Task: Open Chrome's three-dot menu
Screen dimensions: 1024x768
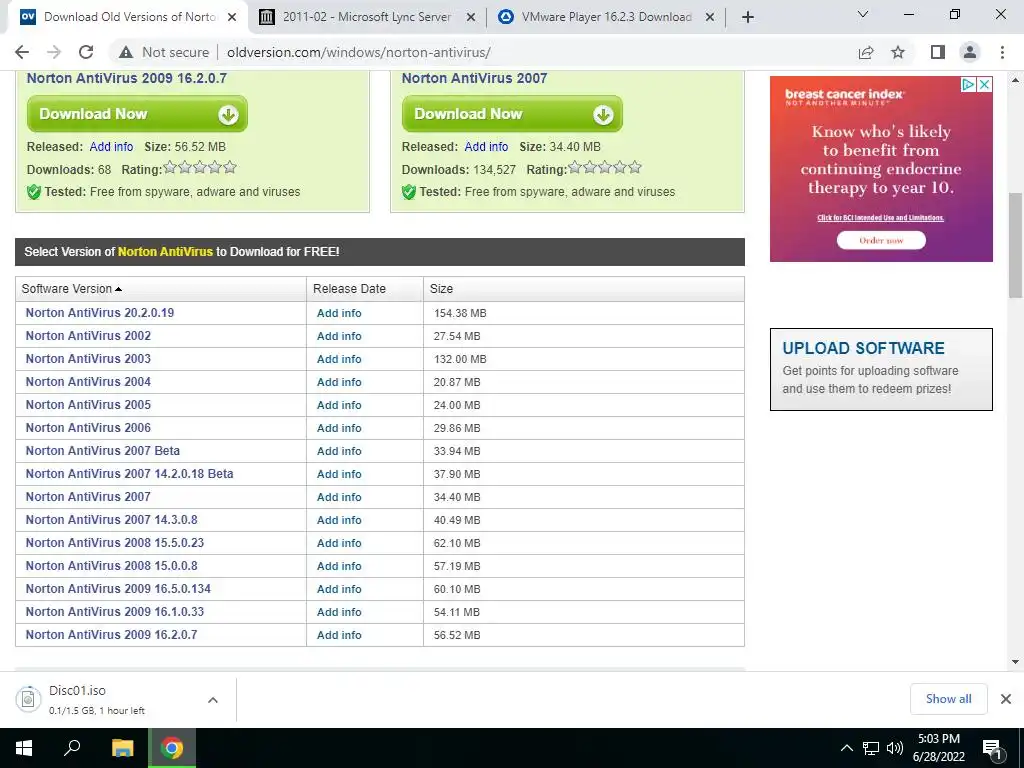Action: [1002, 52]
